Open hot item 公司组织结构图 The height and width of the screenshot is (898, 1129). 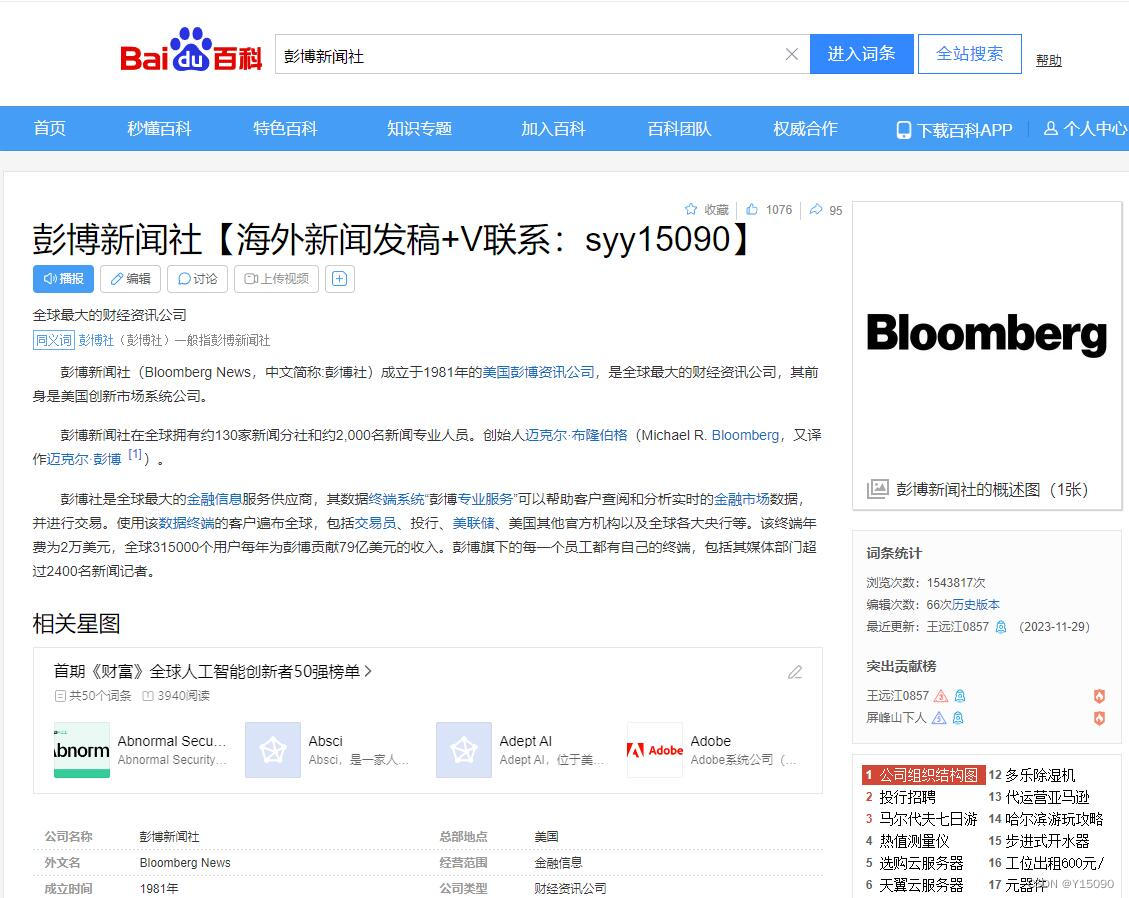pyautogui.click(x=929, y=775)
